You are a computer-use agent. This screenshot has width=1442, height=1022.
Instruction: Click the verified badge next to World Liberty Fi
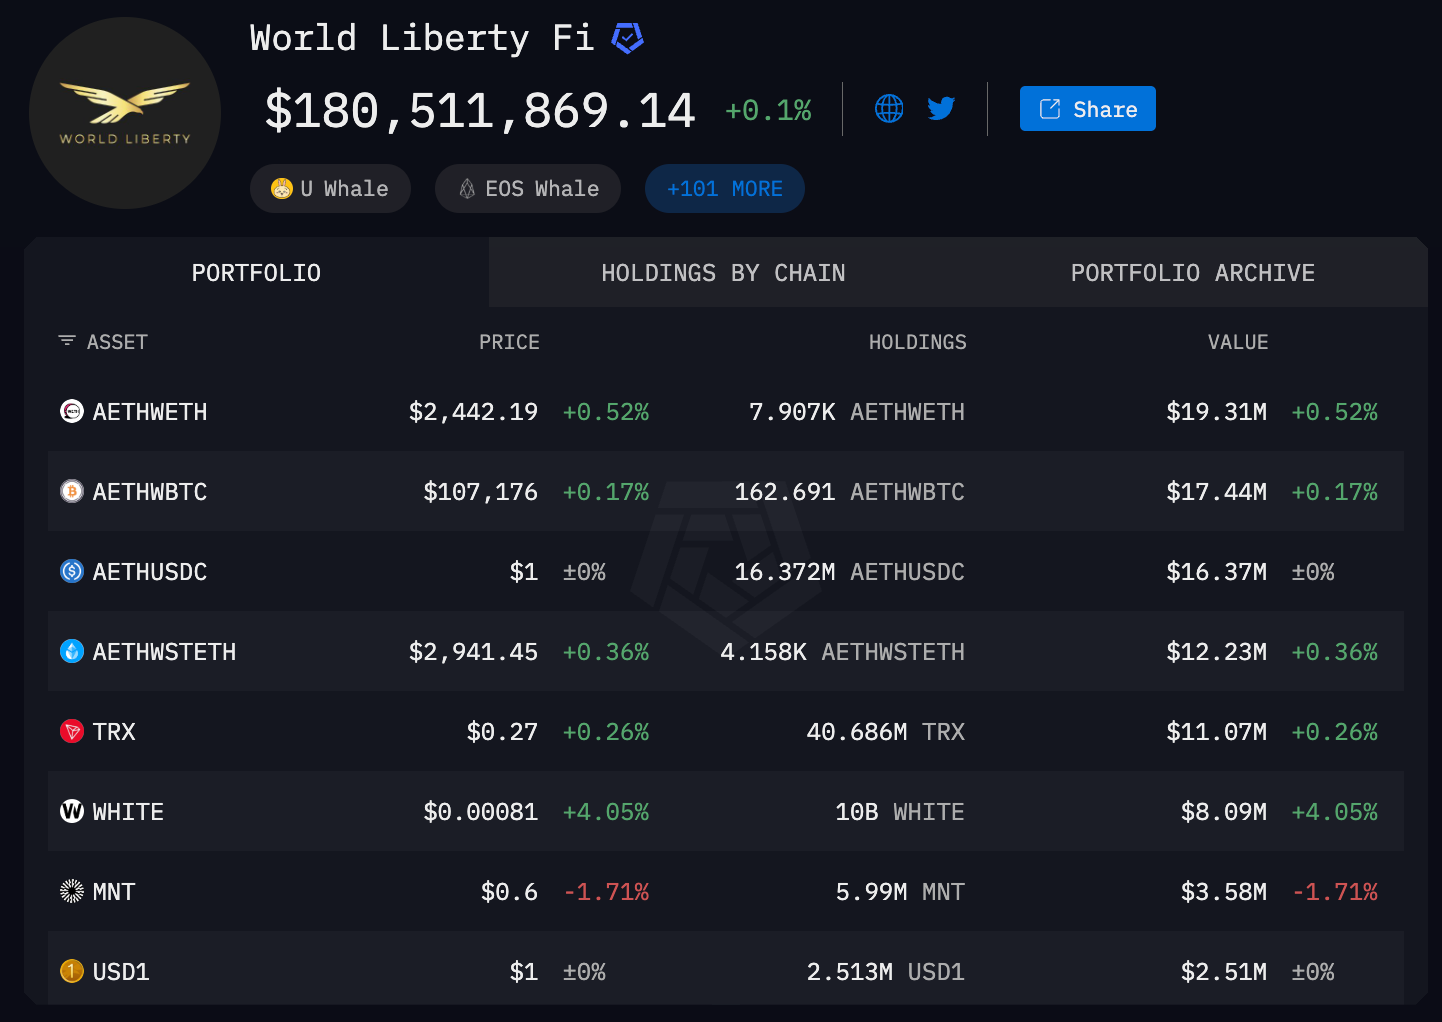click(627, 38)
